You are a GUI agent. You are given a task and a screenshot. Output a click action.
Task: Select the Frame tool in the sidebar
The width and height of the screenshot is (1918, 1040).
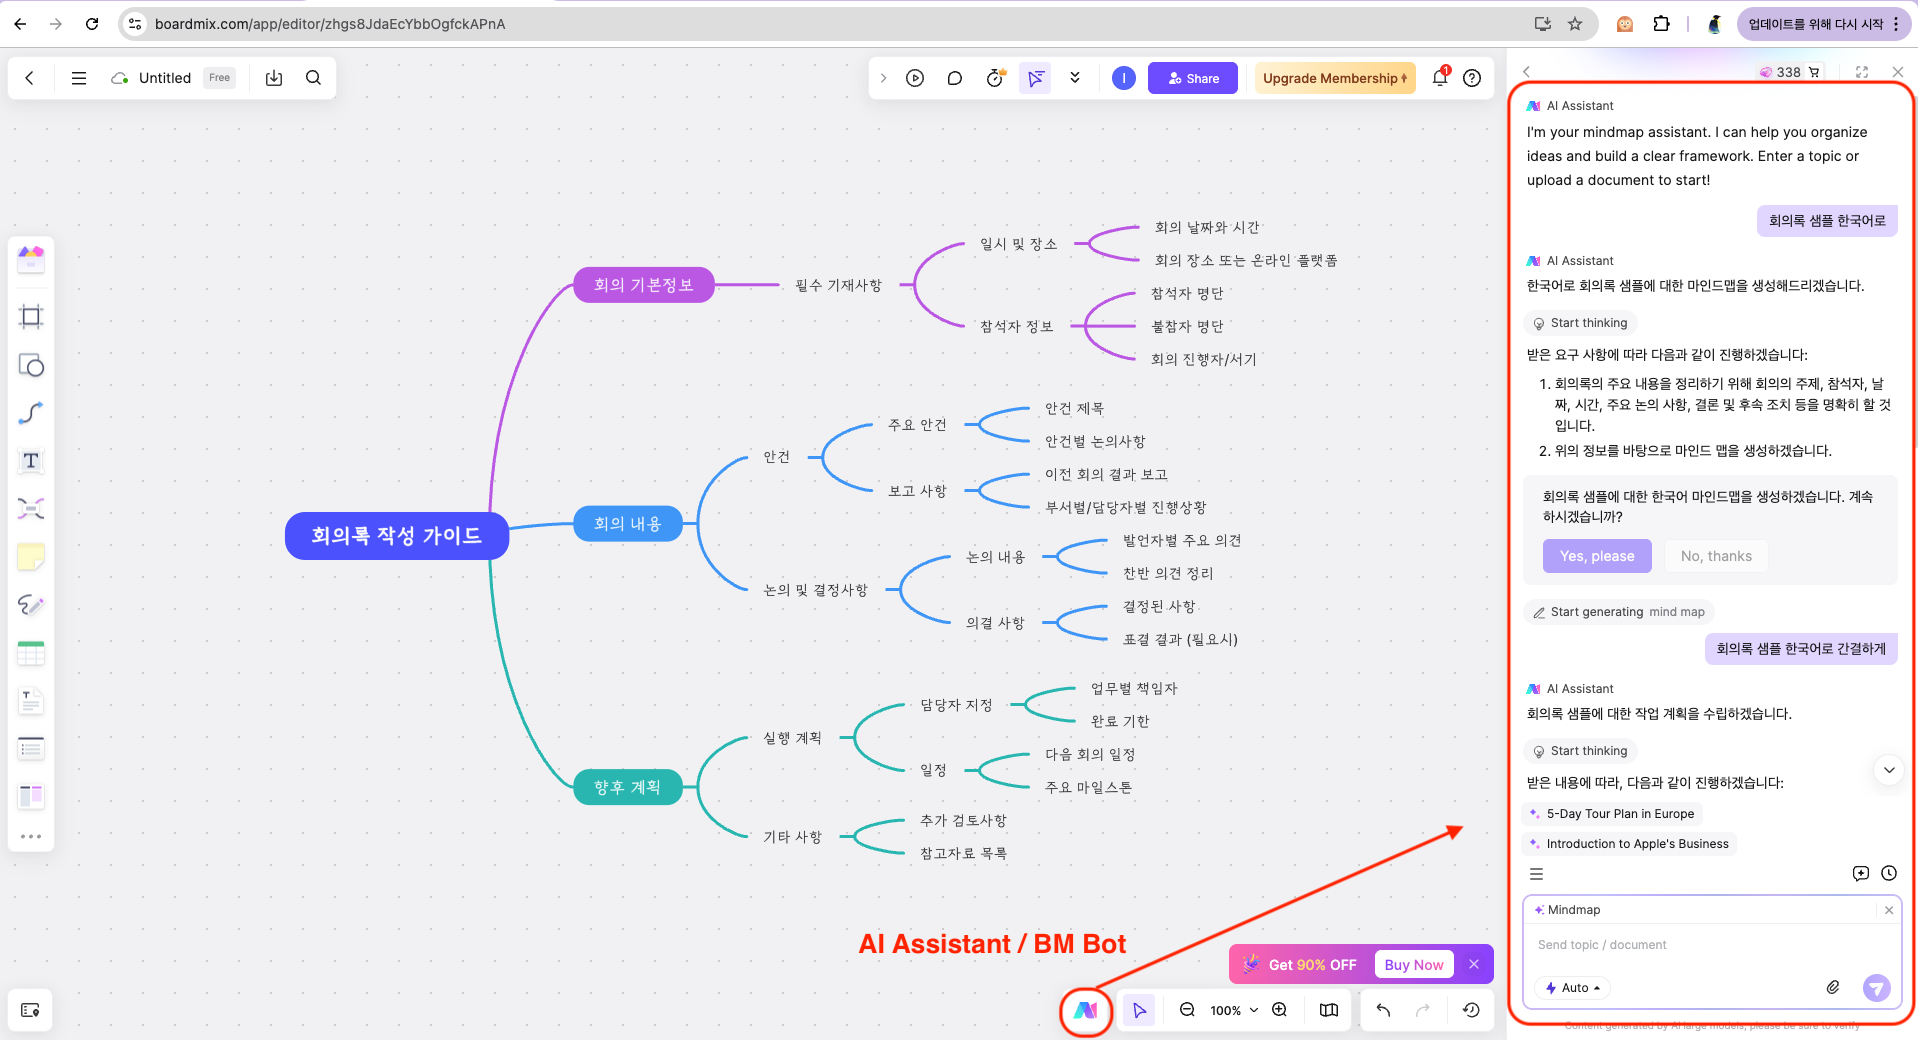(x=31, y=316)
